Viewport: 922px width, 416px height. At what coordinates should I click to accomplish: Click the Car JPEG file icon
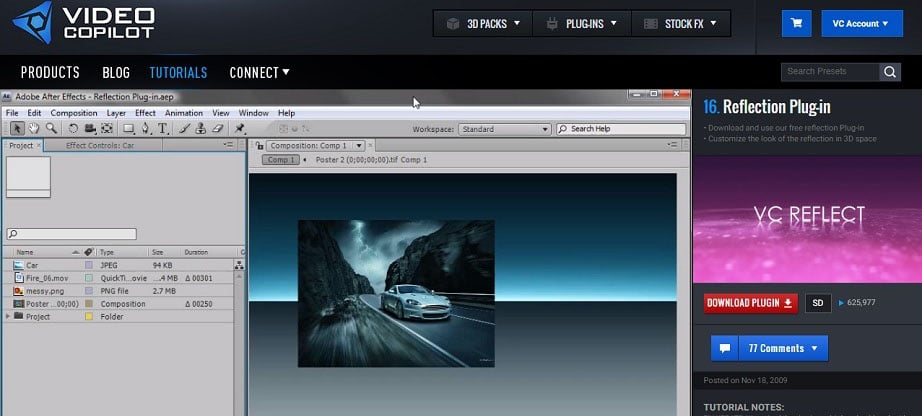coord(18,265)
